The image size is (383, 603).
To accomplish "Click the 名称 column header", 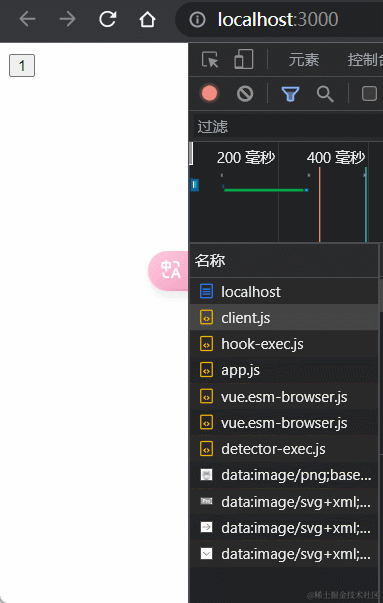I will click(210, 260).
